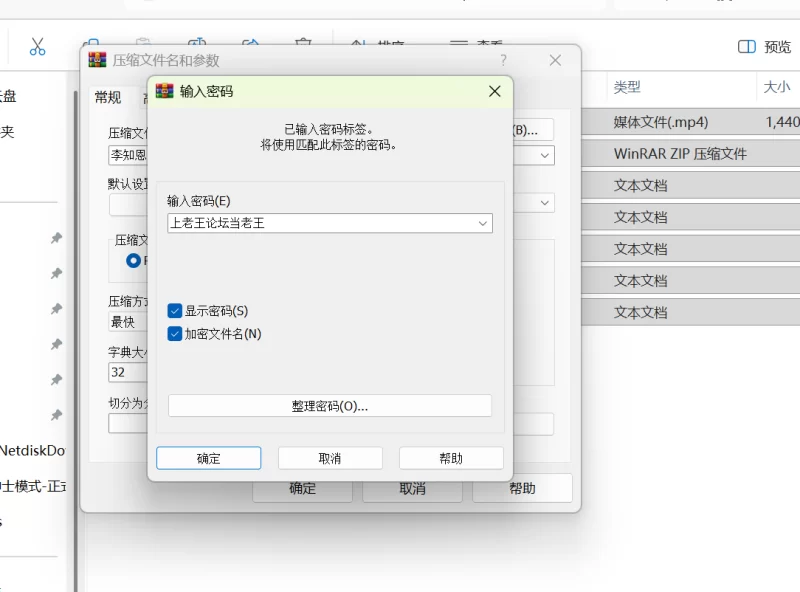Click the 预览 preview pane icon
This screenshot has height=592, width=800.
click(746, 47)
